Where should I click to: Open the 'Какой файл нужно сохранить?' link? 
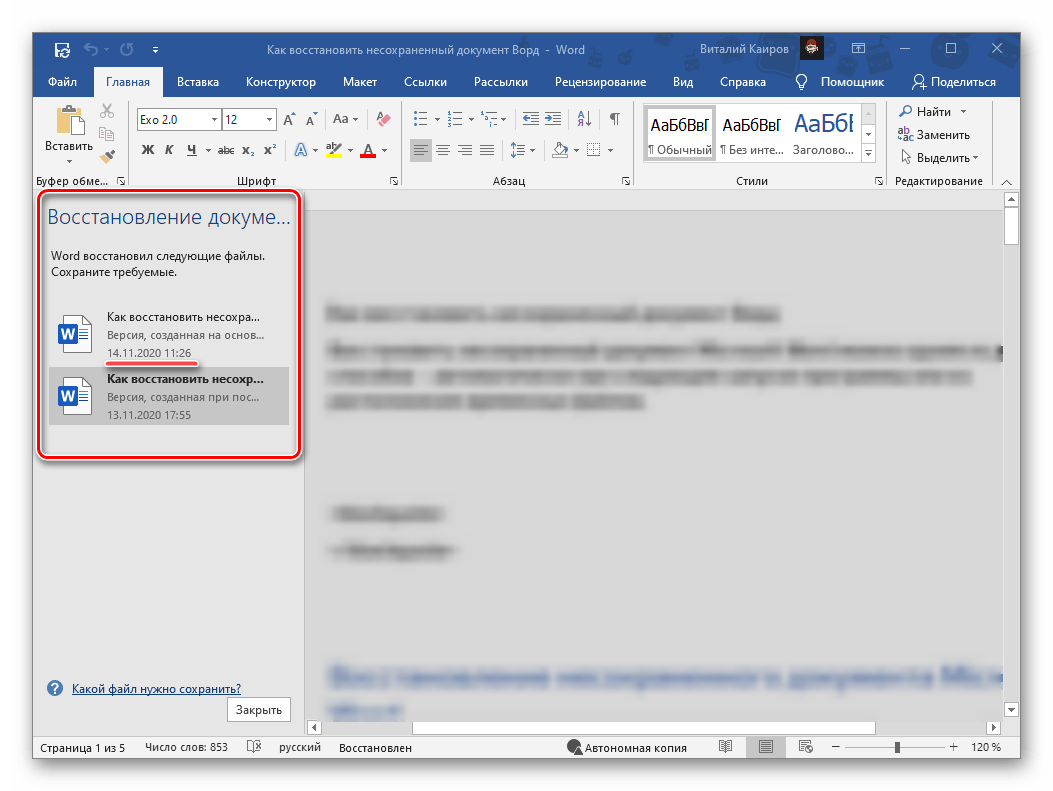coord(156,689)
